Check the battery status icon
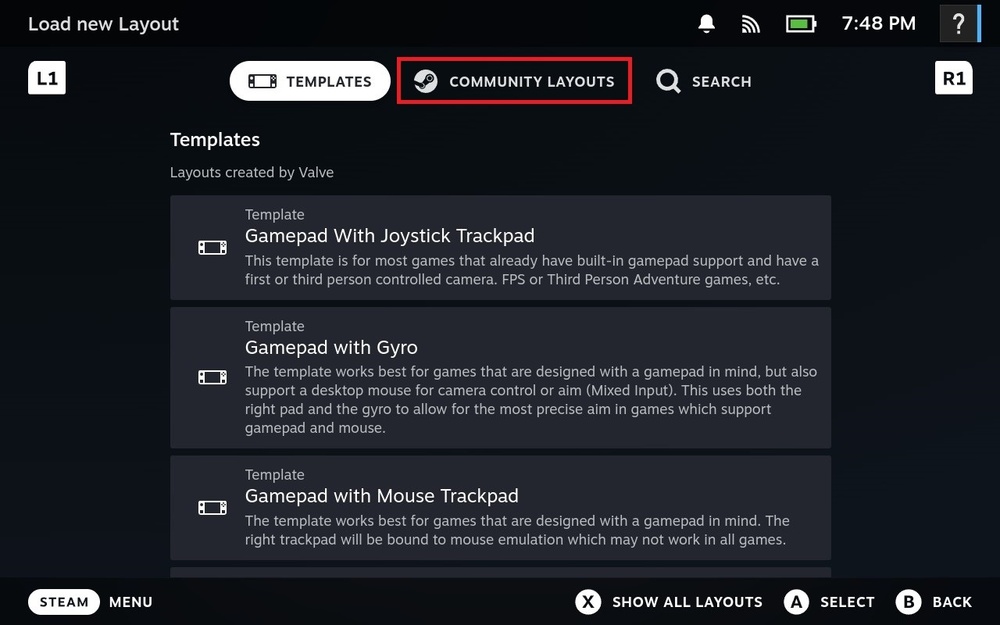1000x625 pixels. [801, 23]
